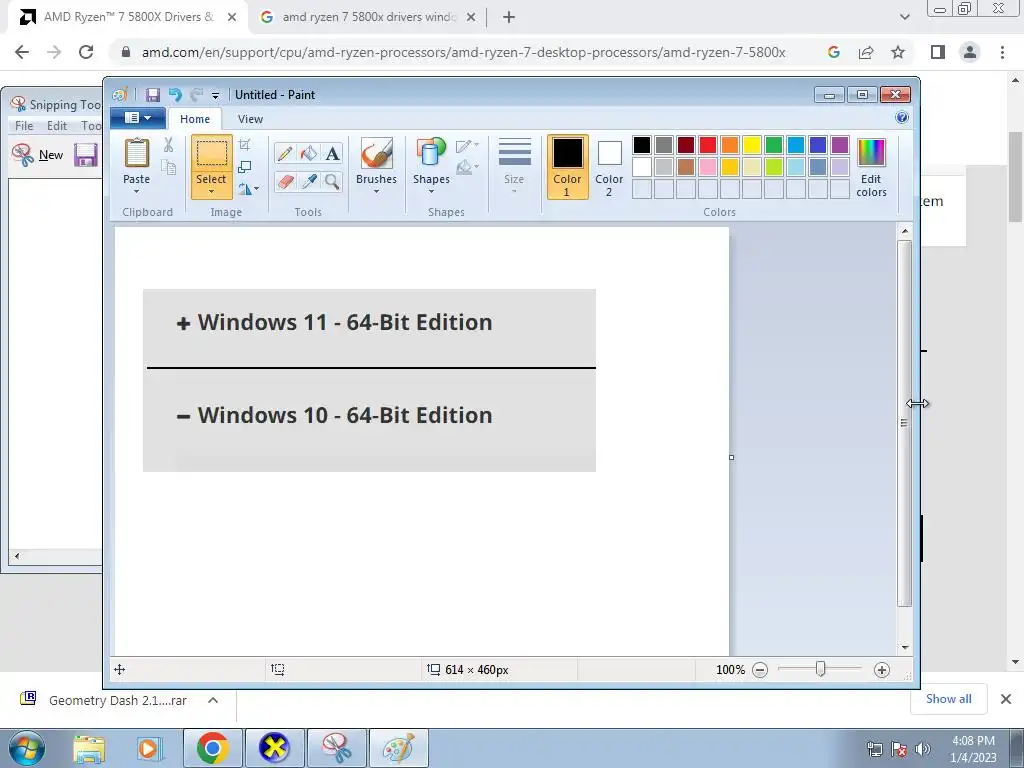
Task: Pick the red color swatch
Action: (x=708, y=144)
